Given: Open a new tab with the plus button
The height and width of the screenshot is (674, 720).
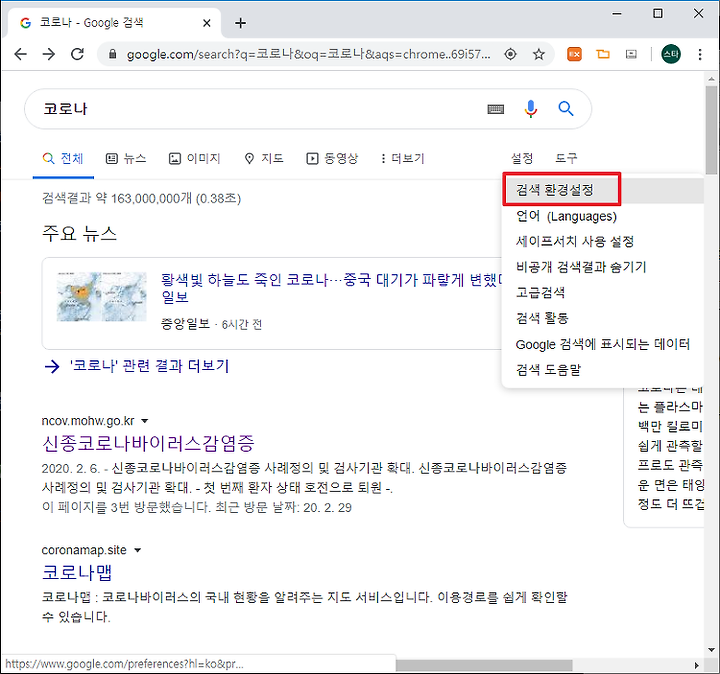Looking at the screenshot, I should (241, 23).
